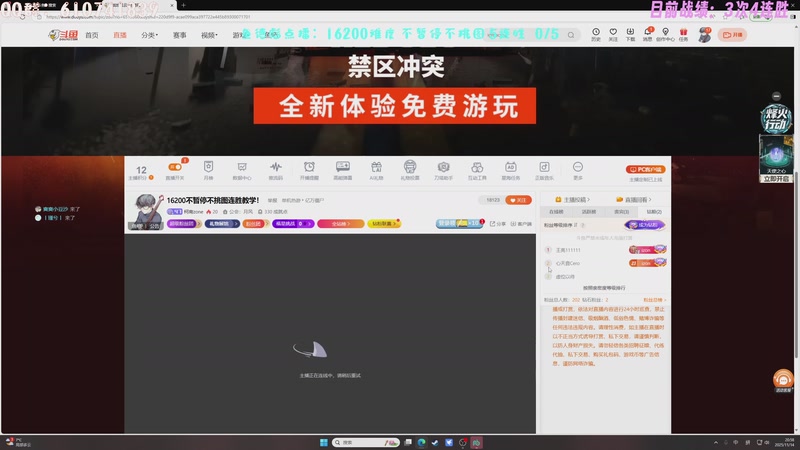Switch to the 钻粉 tab
This screenshot has height=450, width=800.
coord(654,212)
